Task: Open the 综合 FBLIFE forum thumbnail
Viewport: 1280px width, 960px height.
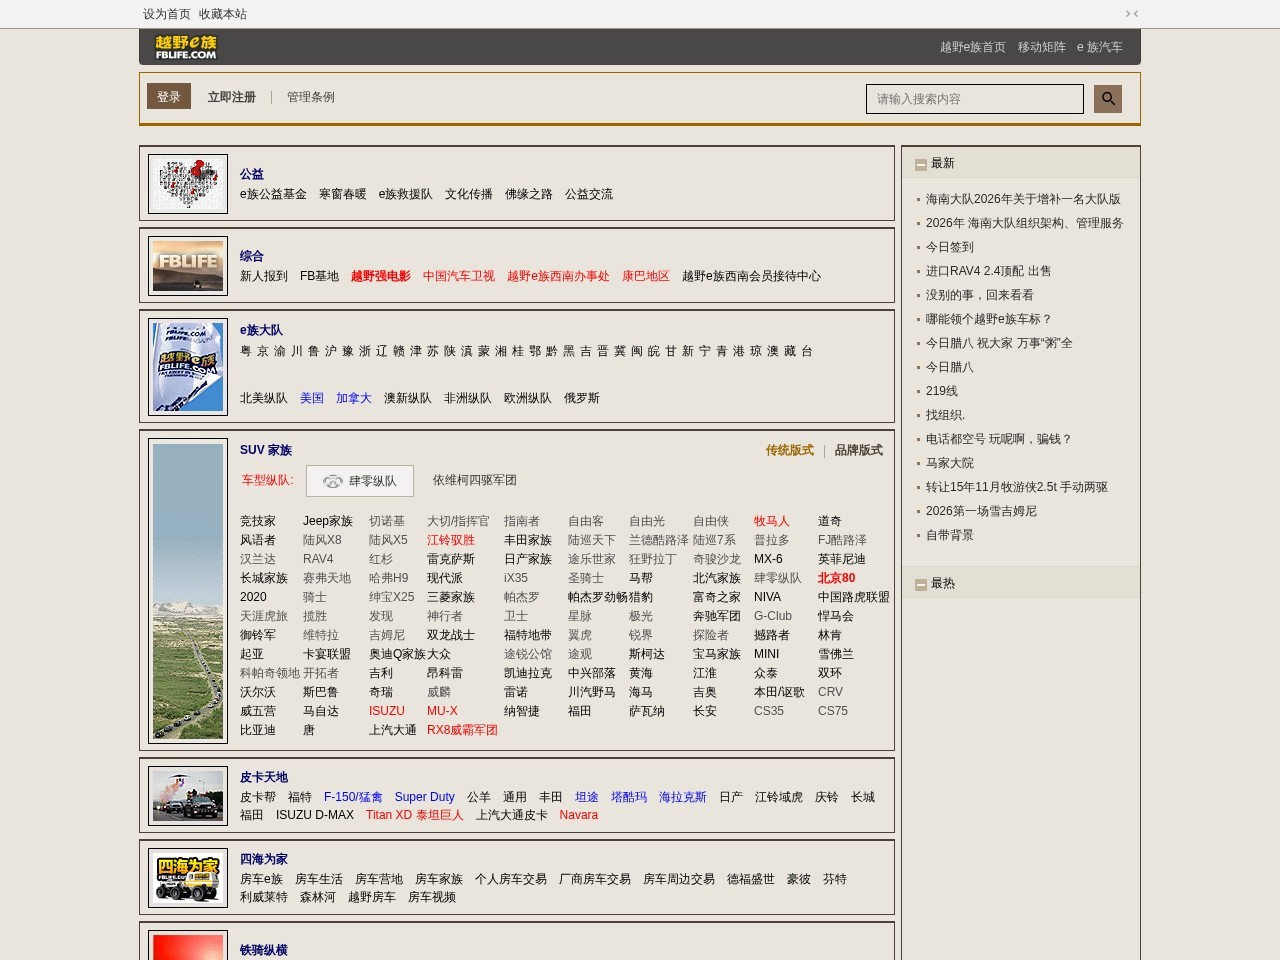Action: (188, 266)
